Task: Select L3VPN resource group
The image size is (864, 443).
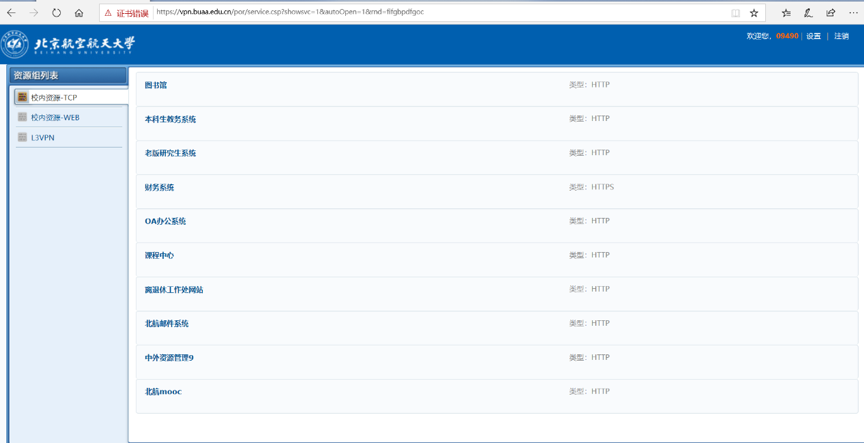Action: (43, 137)
